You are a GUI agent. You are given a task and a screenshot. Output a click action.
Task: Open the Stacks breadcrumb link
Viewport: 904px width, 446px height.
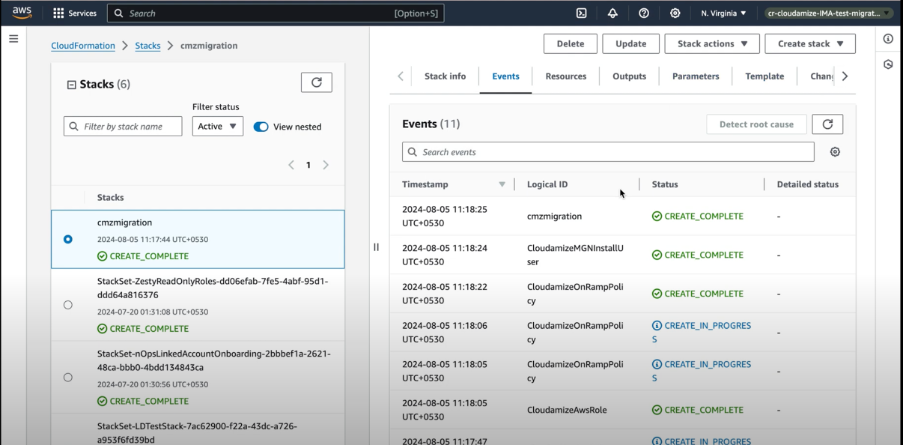[147, 46]
